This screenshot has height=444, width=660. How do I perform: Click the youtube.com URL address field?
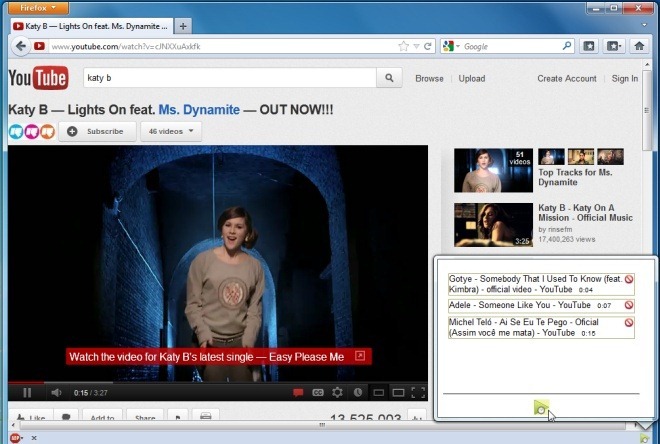(x=222, y=46)
